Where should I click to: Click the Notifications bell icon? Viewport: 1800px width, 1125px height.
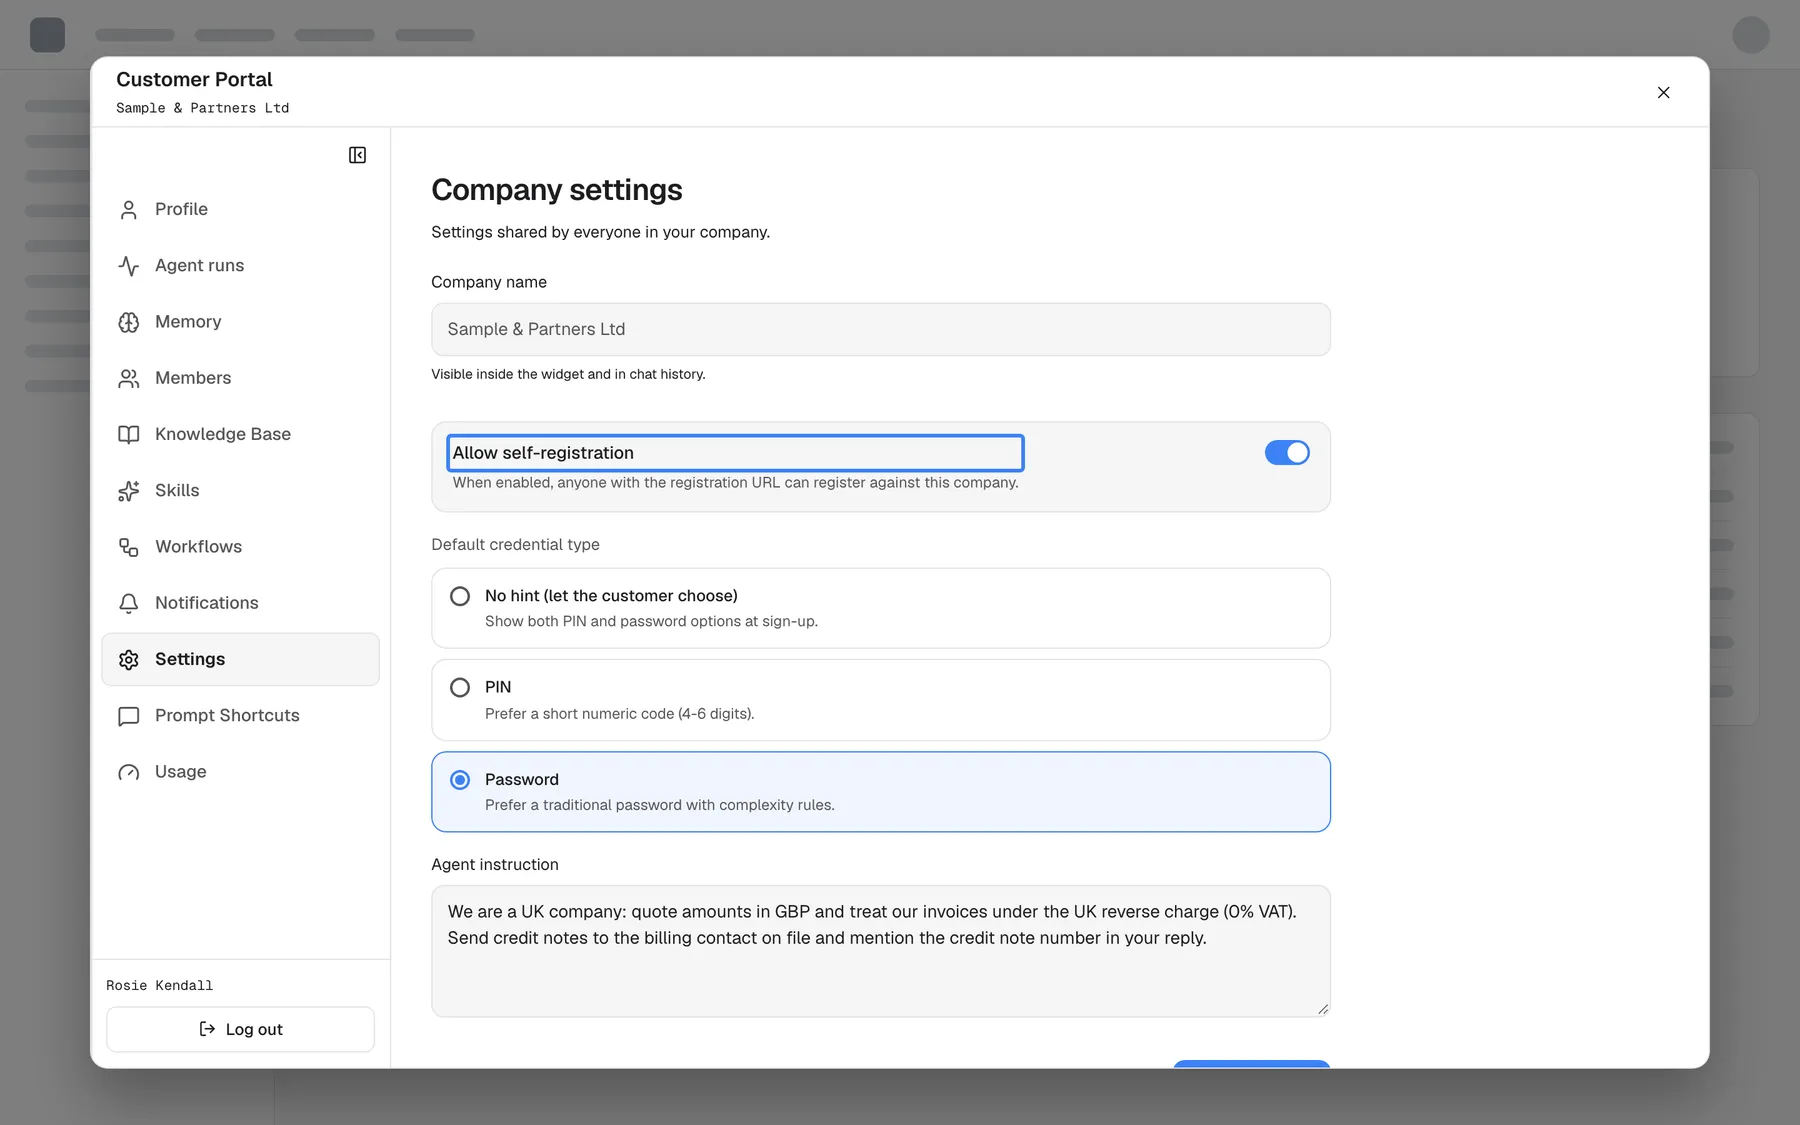[129, 603]
